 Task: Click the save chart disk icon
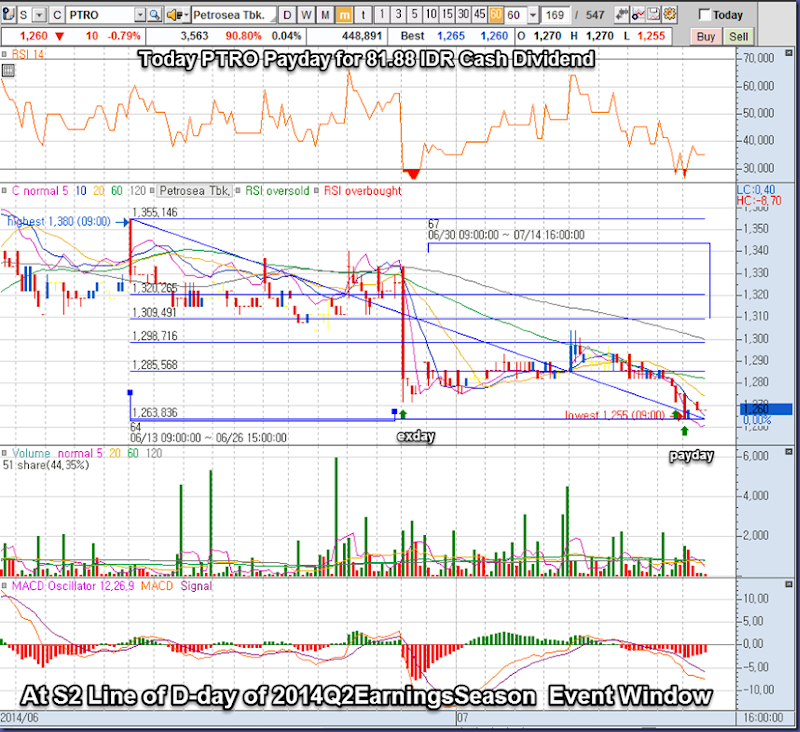pyautogui.click(x=654, y=14)
